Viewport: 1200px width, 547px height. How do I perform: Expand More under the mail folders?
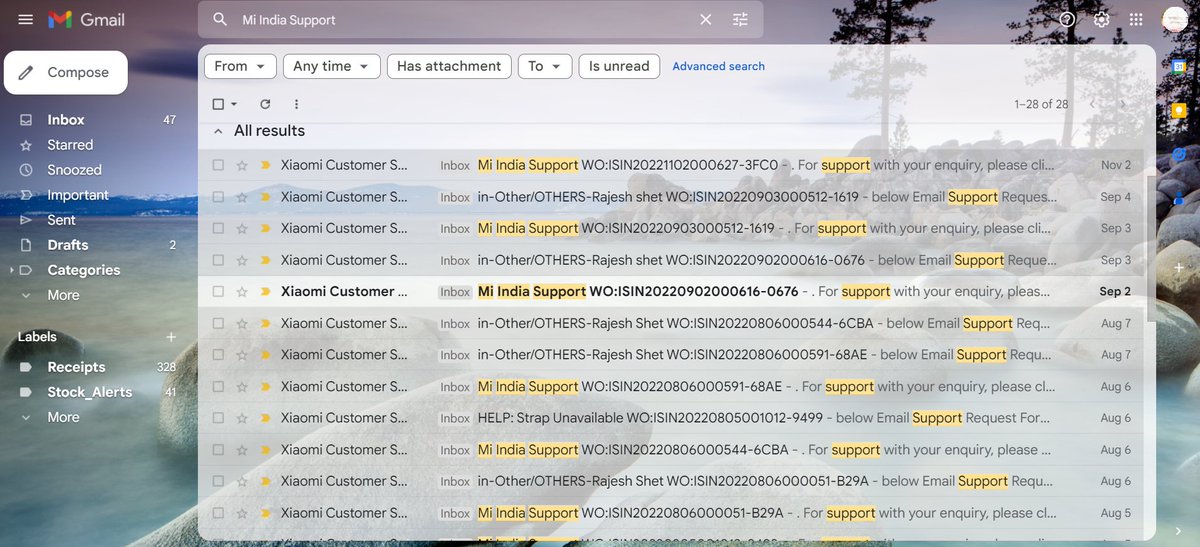point(63,295)
